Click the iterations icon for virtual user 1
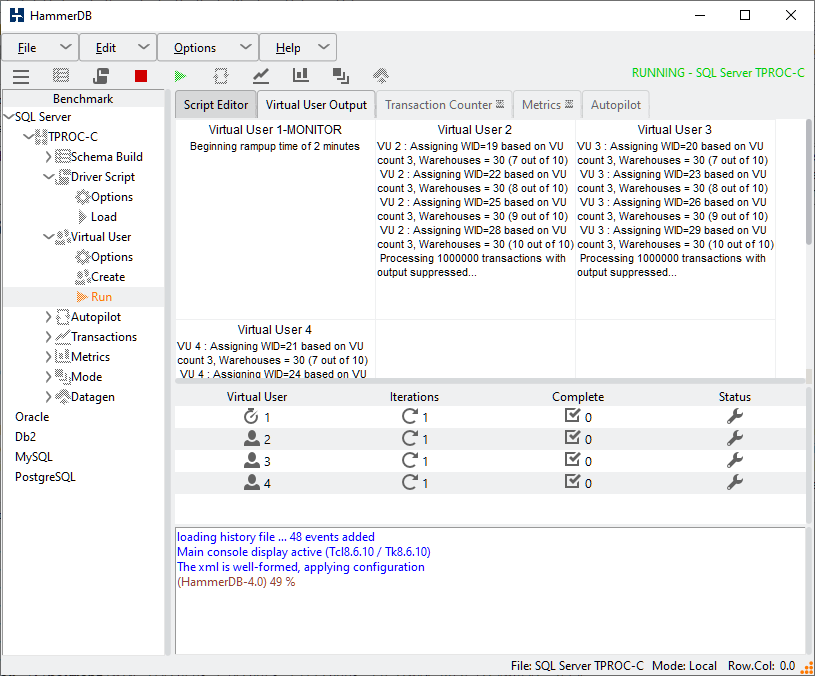This screenshot has width=815, height=676. tap(409, 416)
